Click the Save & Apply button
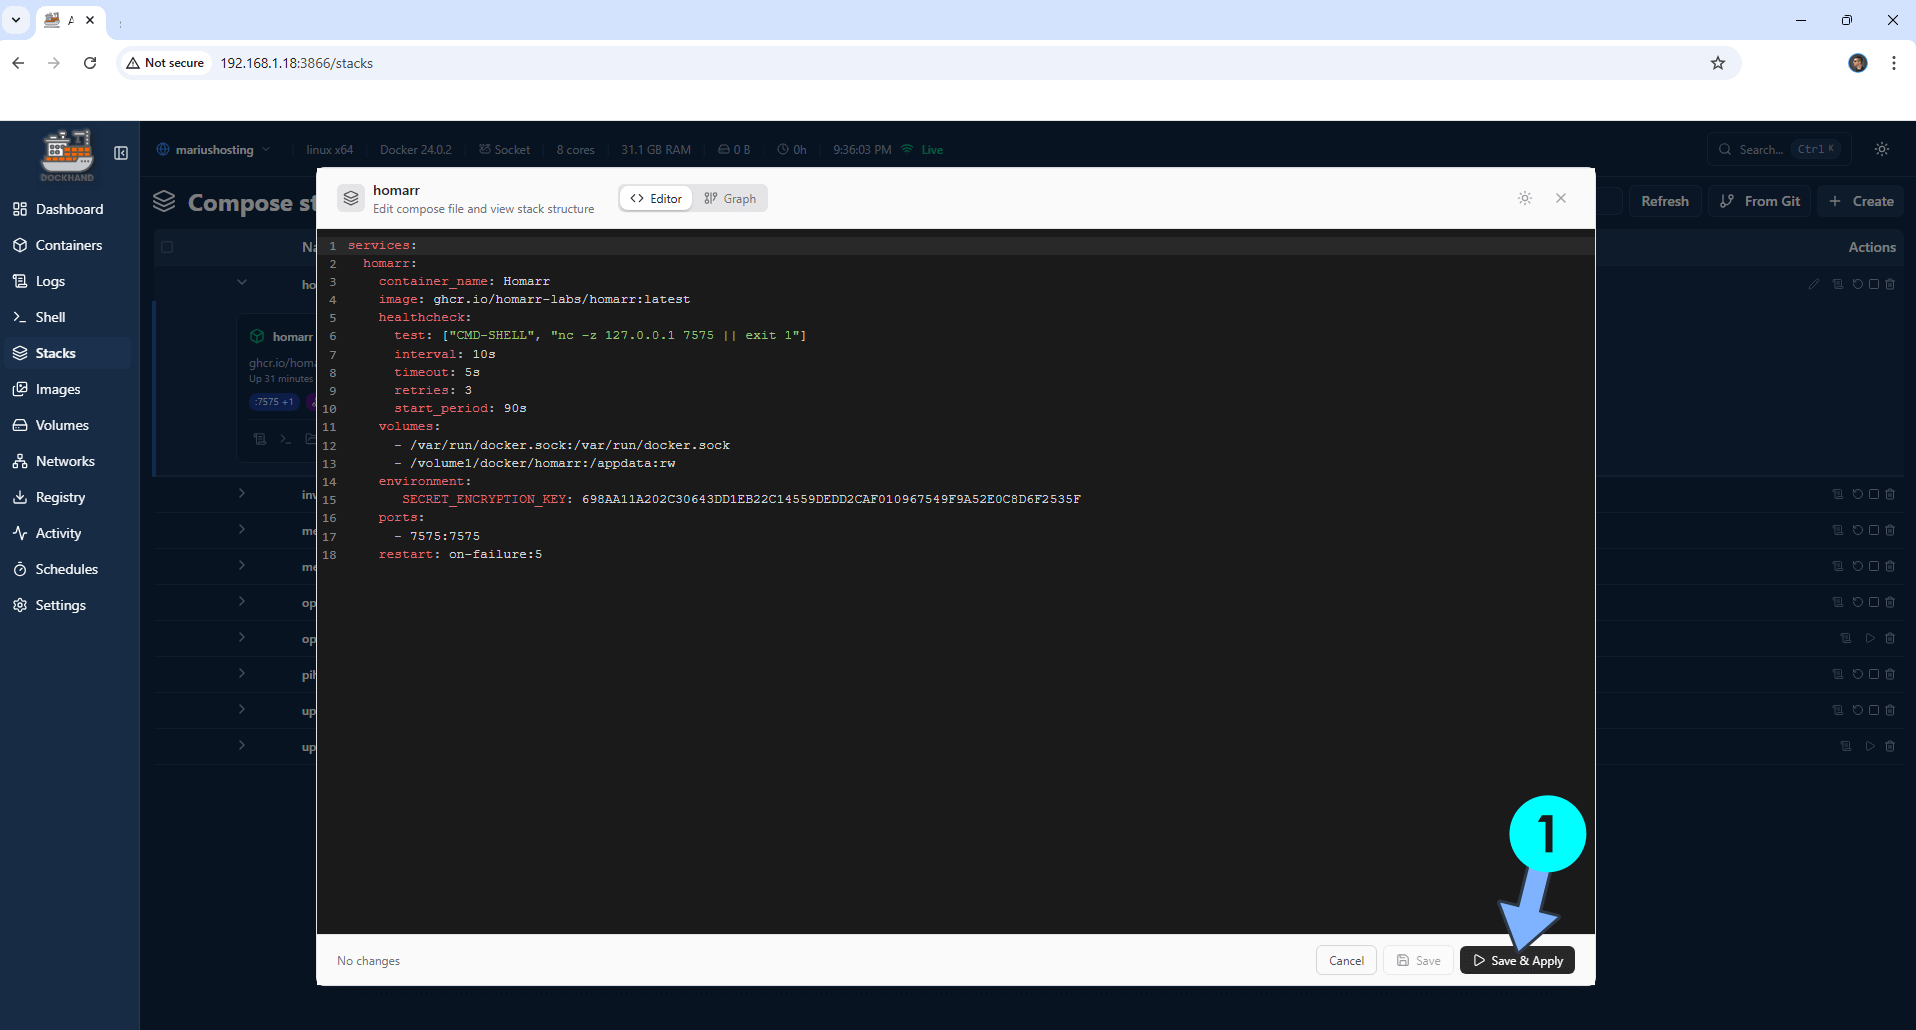The height and width of the screenshot is (1030, 1916). tap(1517, 960)
